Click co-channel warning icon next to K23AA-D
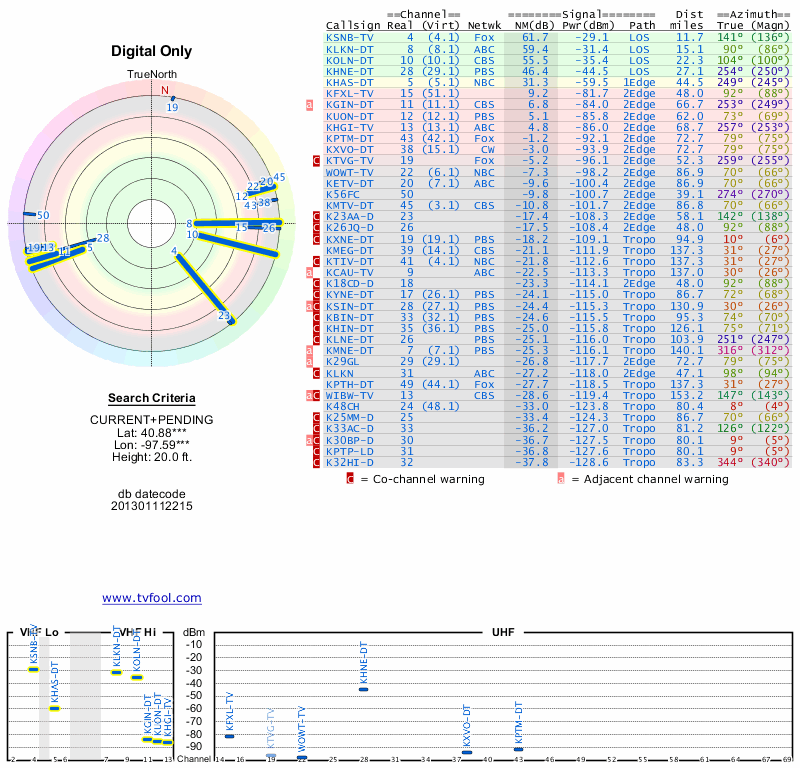This screenshot has height=768, width=800. pos(317,216)
